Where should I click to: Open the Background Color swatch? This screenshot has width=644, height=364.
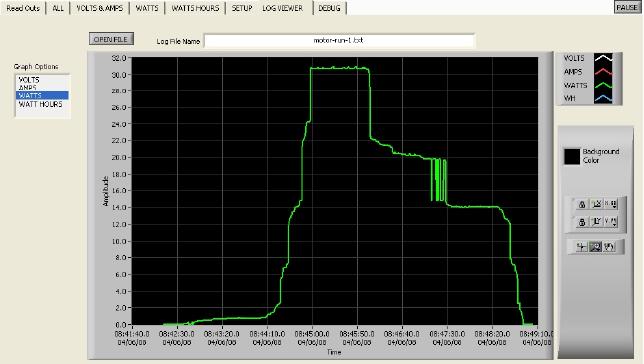tap(572, 157)
